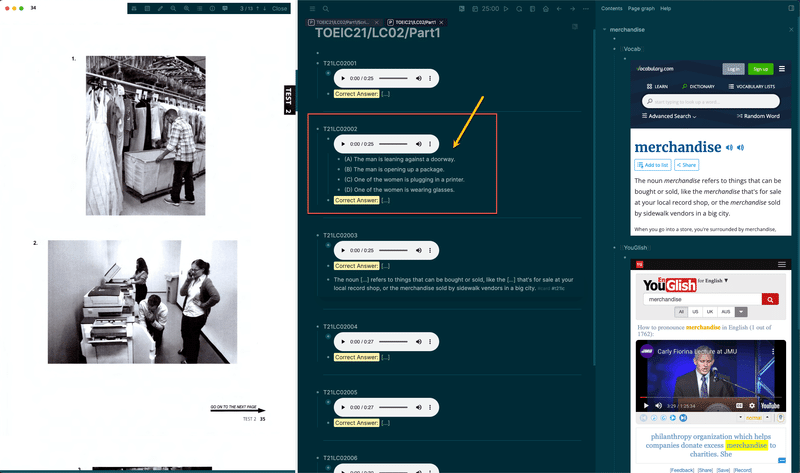Image resolution: width=800 pixels, height=473 pixels.
Task: Click Add to list for merchandise
Action: pos(653,165)
